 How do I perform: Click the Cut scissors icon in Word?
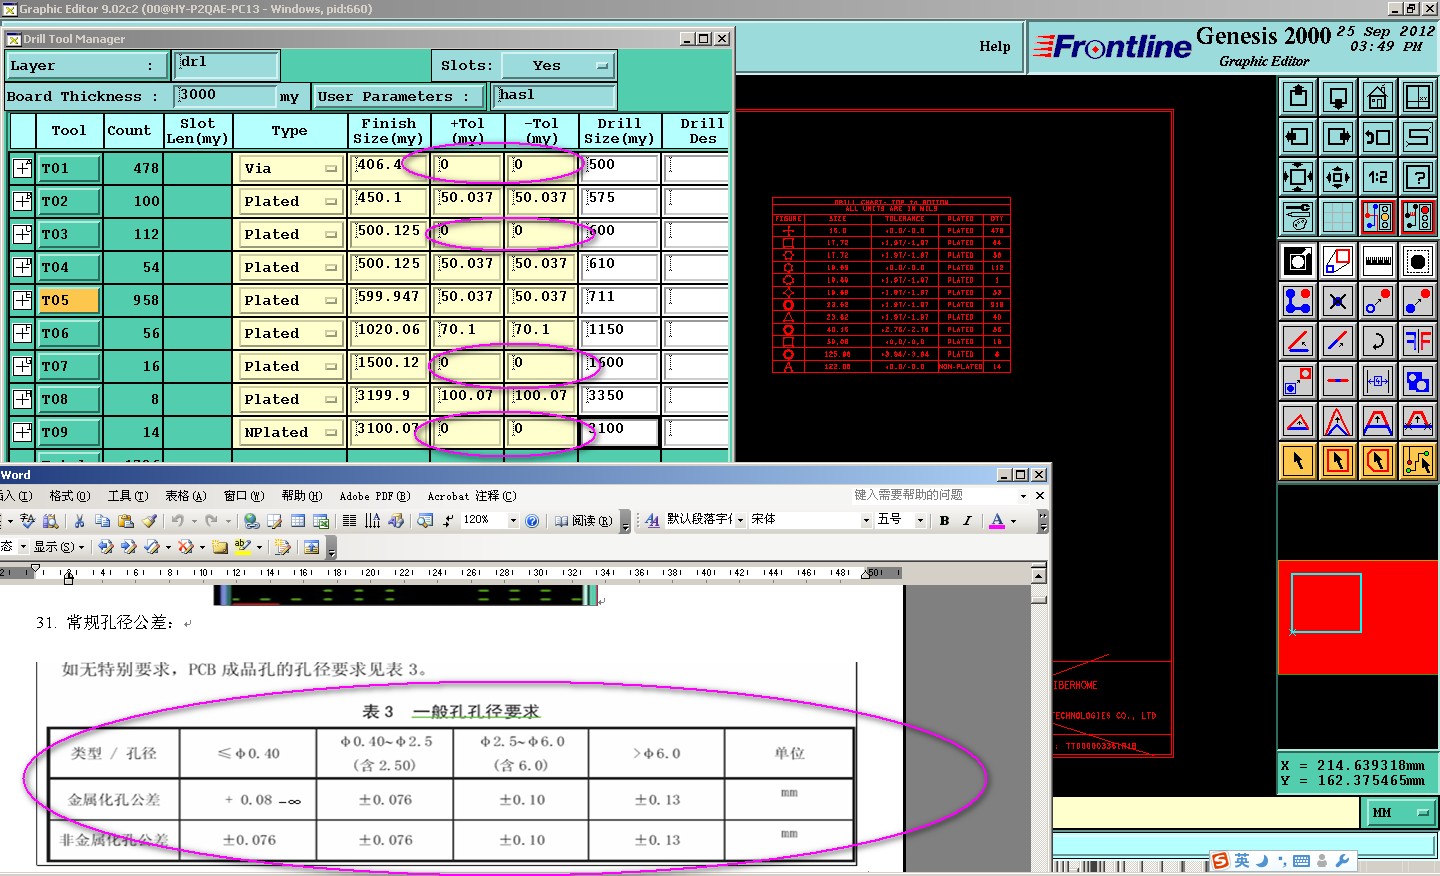click(79, 521)
